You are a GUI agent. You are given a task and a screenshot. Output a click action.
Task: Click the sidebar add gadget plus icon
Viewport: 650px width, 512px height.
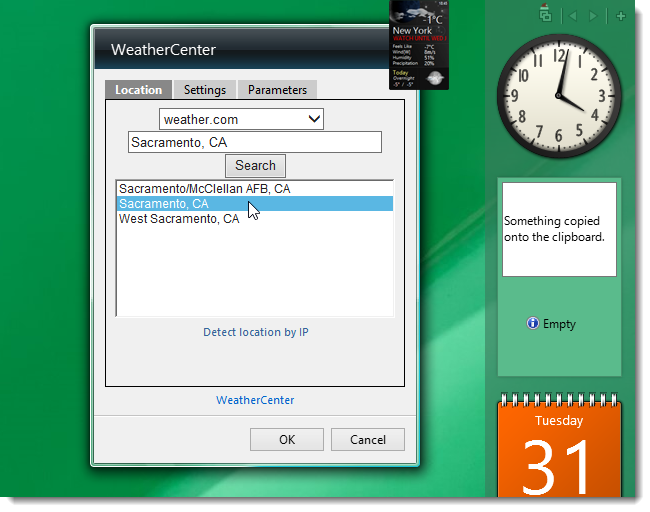pyautogui.click(x=621, y=16)
